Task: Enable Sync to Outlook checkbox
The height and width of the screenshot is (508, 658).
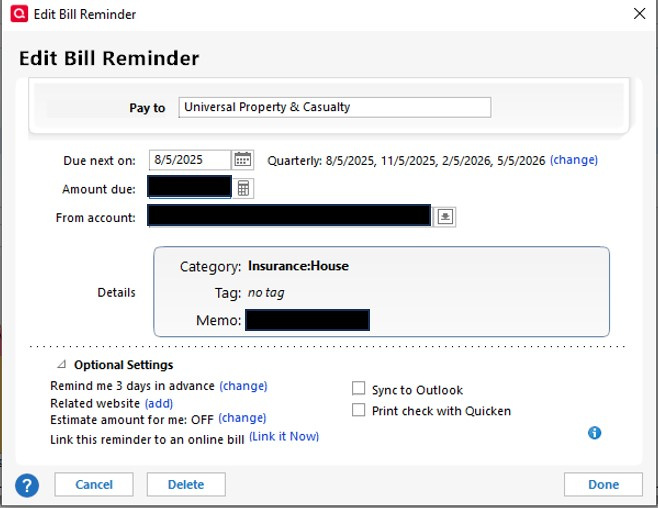Action: tap(358, 388)
